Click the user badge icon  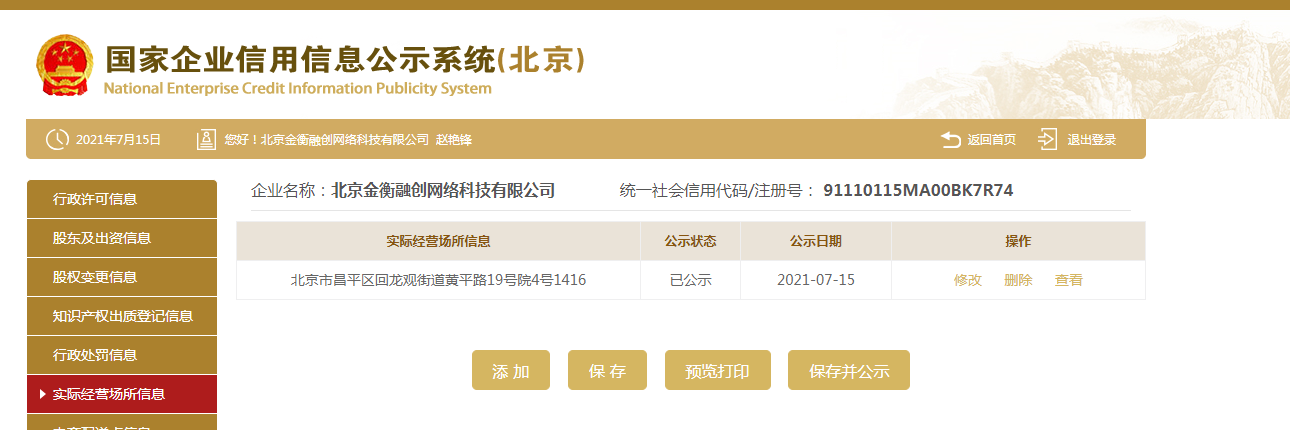[207, 140]
